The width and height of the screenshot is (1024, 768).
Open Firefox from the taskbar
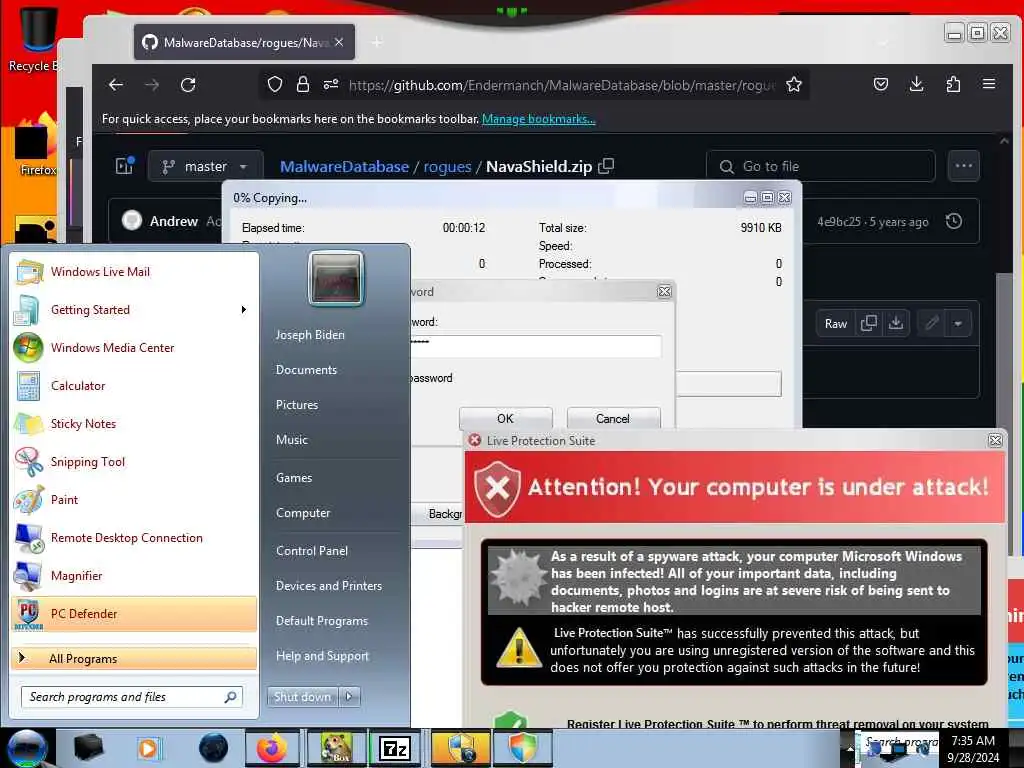point(272,748)
